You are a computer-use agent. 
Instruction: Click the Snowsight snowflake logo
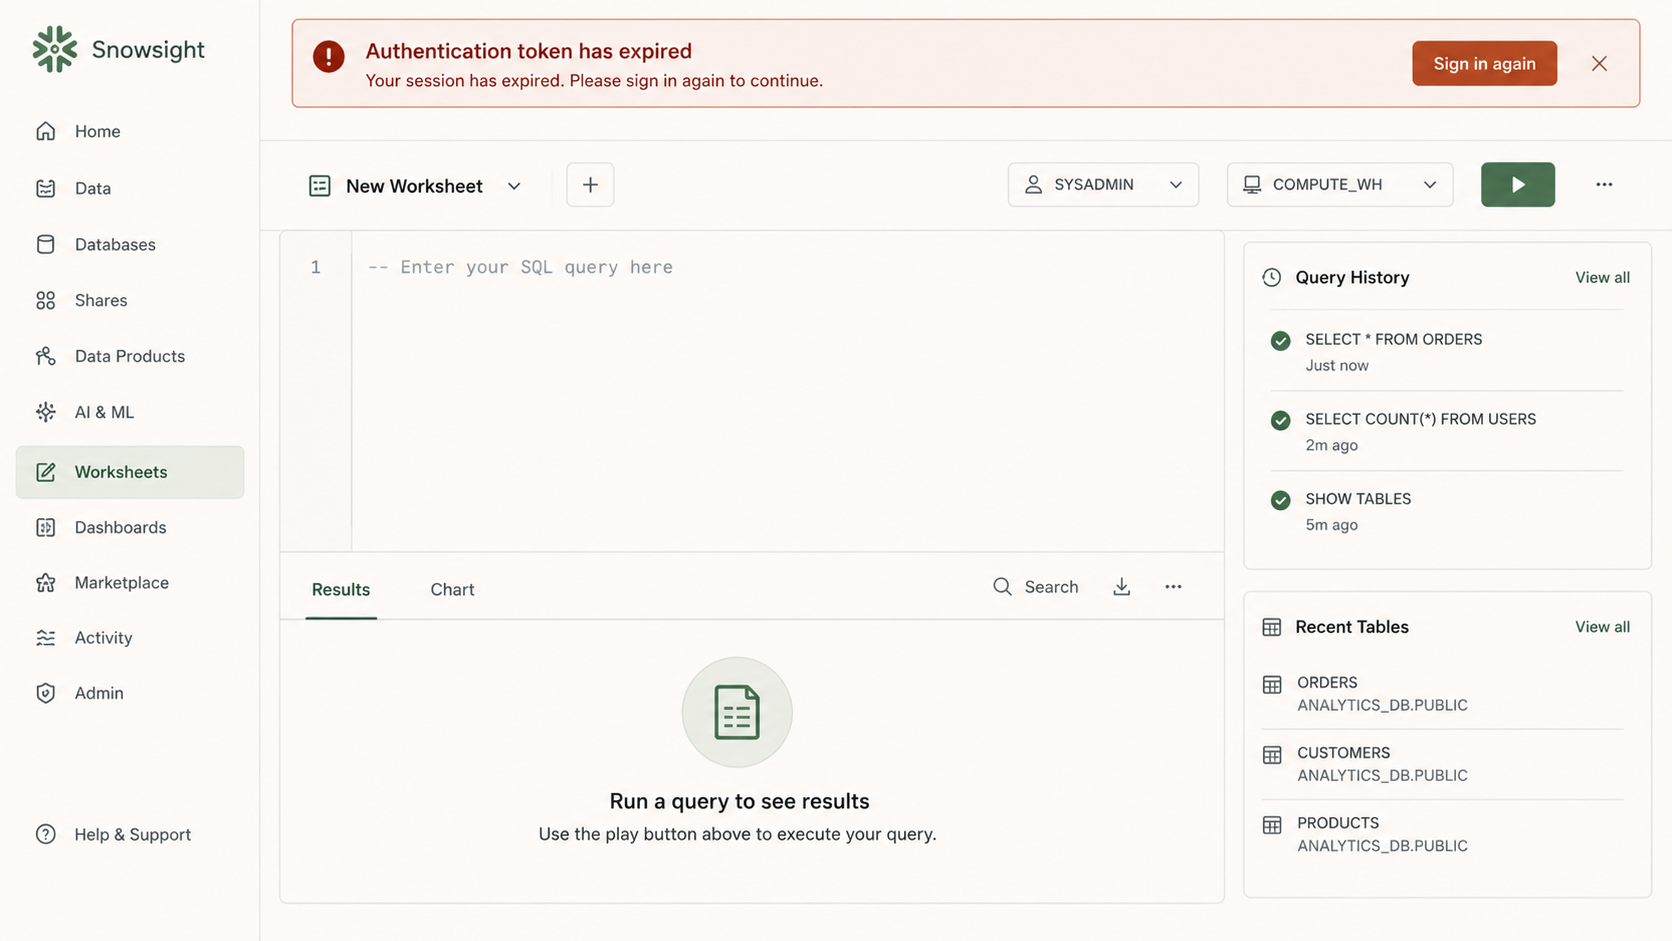(54, 49)
